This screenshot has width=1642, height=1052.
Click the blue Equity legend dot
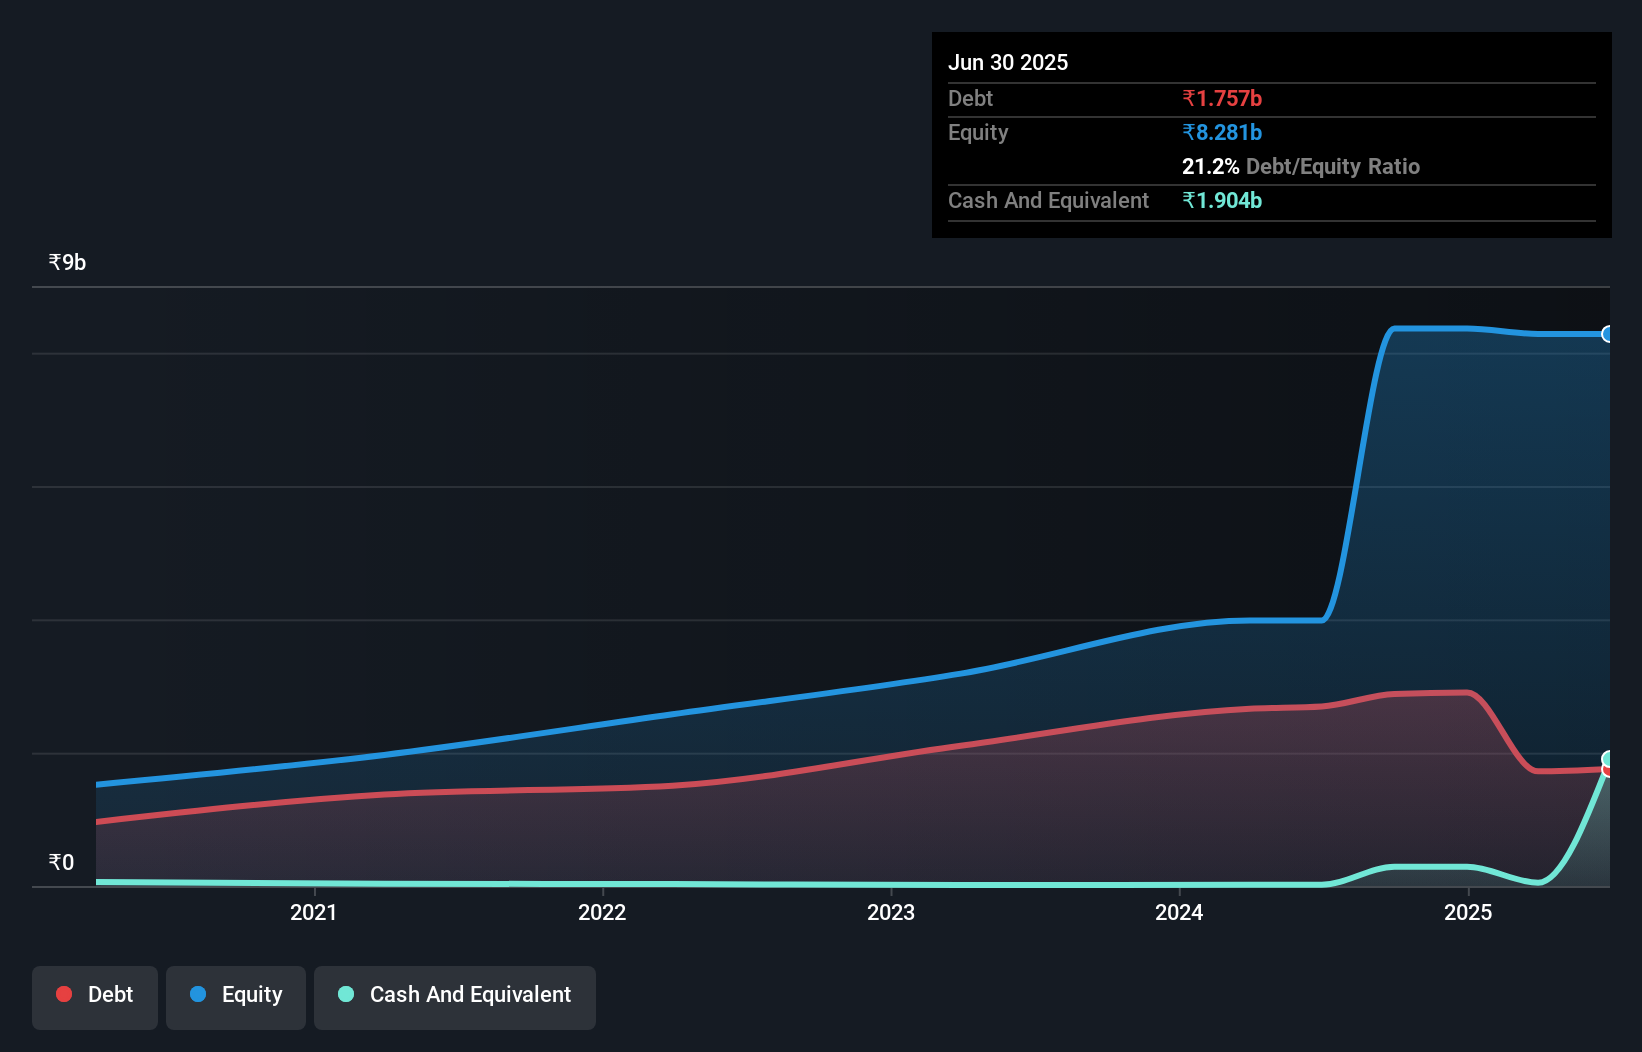[197, 994]
